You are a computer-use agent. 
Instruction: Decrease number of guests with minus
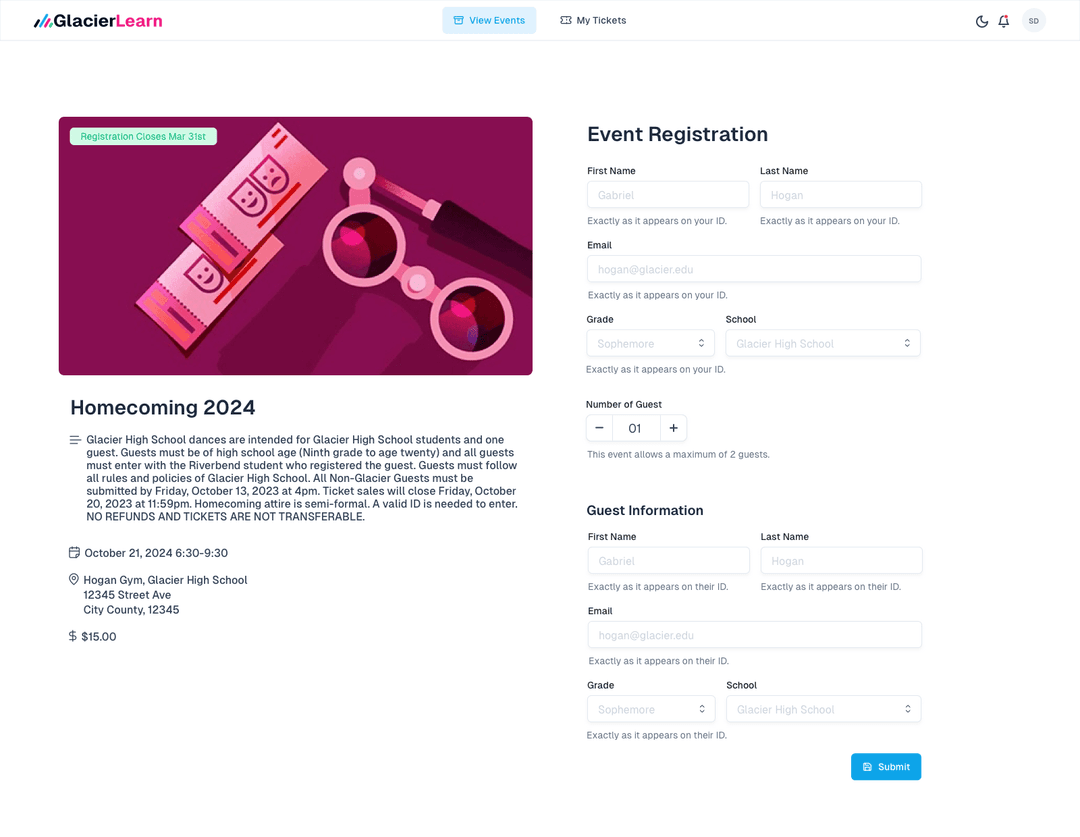(599, 428)
